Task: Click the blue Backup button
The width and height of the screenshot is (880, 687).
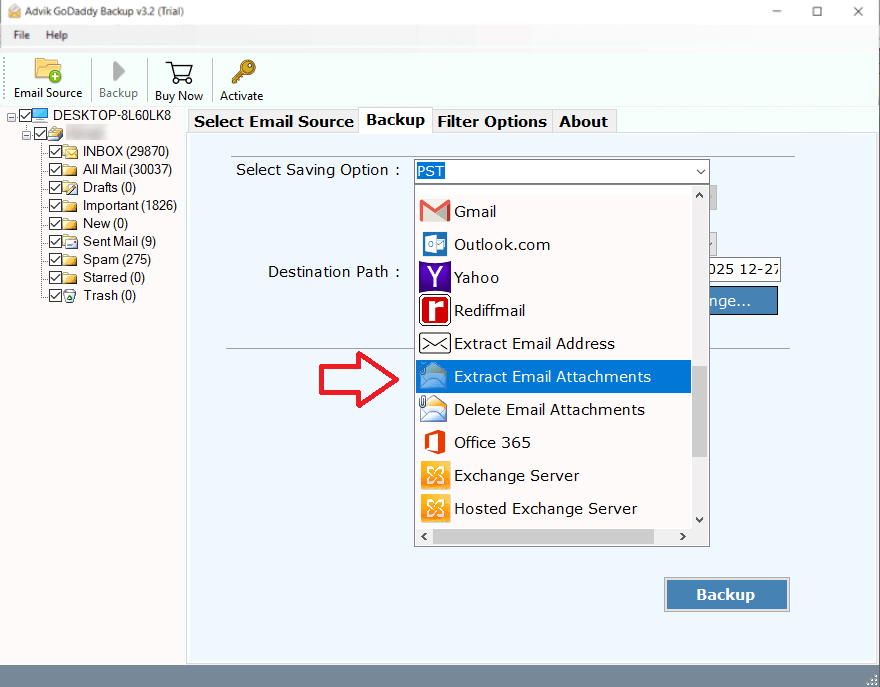Action: pyautogui.click(x=727, y=594)
